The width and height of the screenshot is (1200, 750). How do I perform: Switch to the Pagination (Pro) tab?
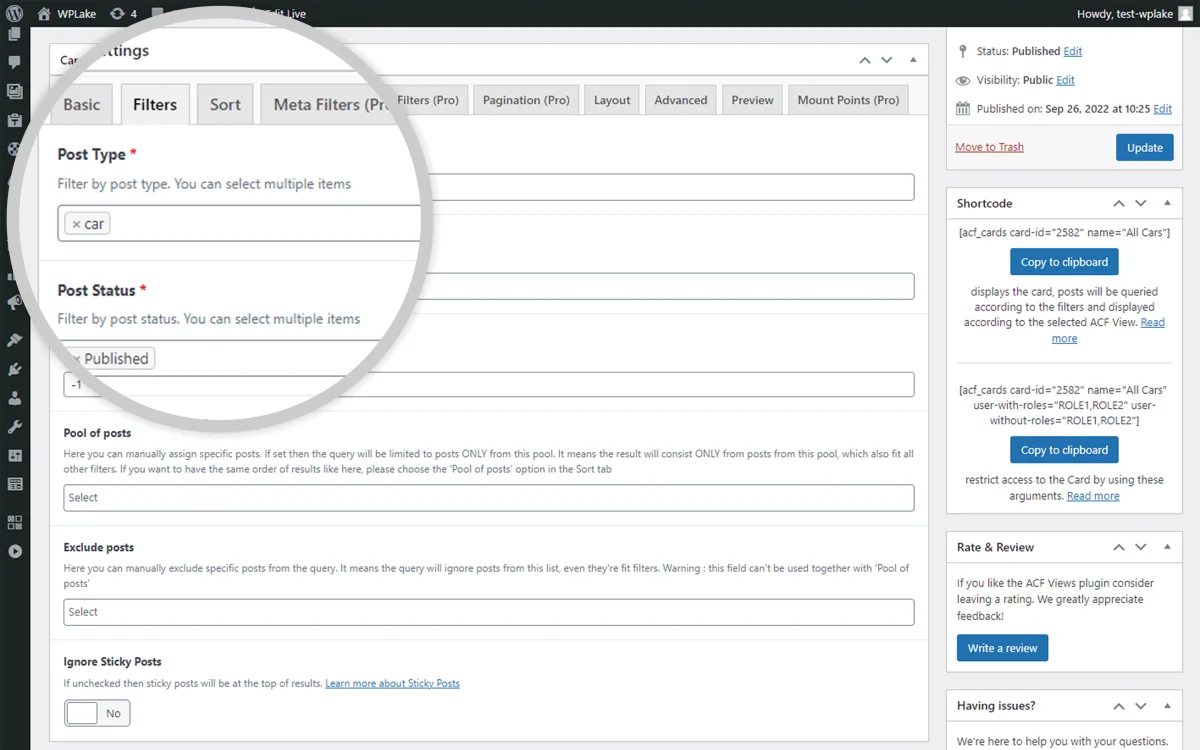(526, 100)
